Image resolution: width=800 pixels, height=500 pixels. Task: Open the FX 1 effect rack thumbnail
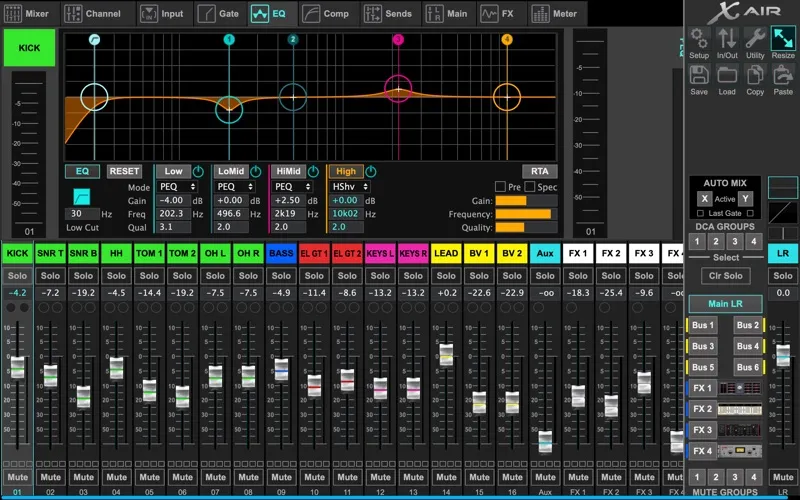pyautogui.click(x=740, y=388)
